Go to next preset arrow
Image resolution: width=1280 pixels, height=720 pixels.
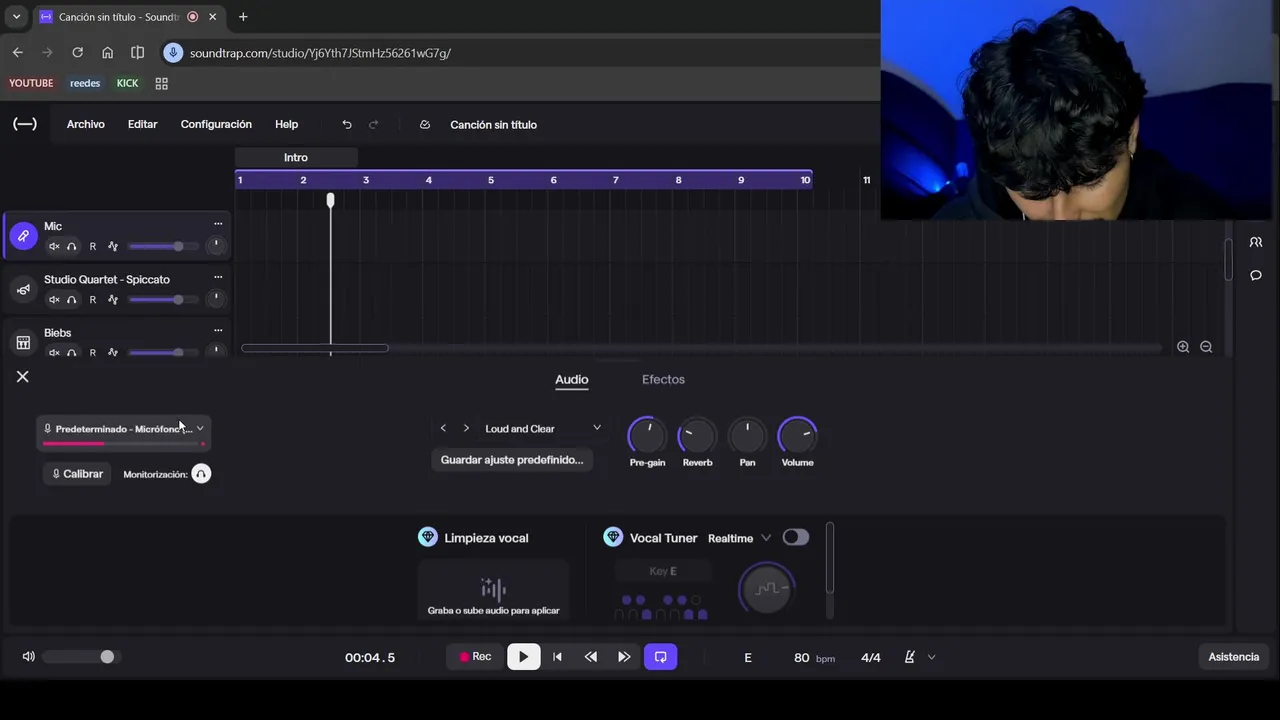tap(466, 428)
